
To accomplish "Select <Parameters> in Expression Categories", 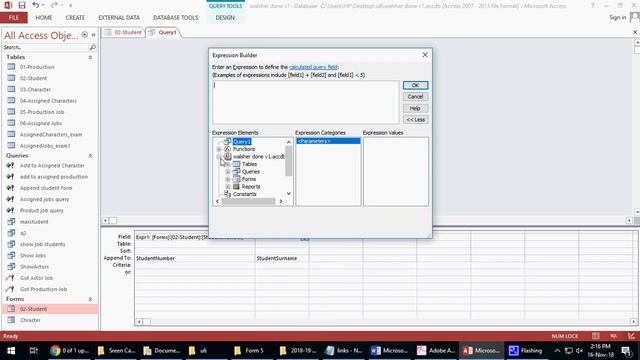I will (x=328, y=141).
